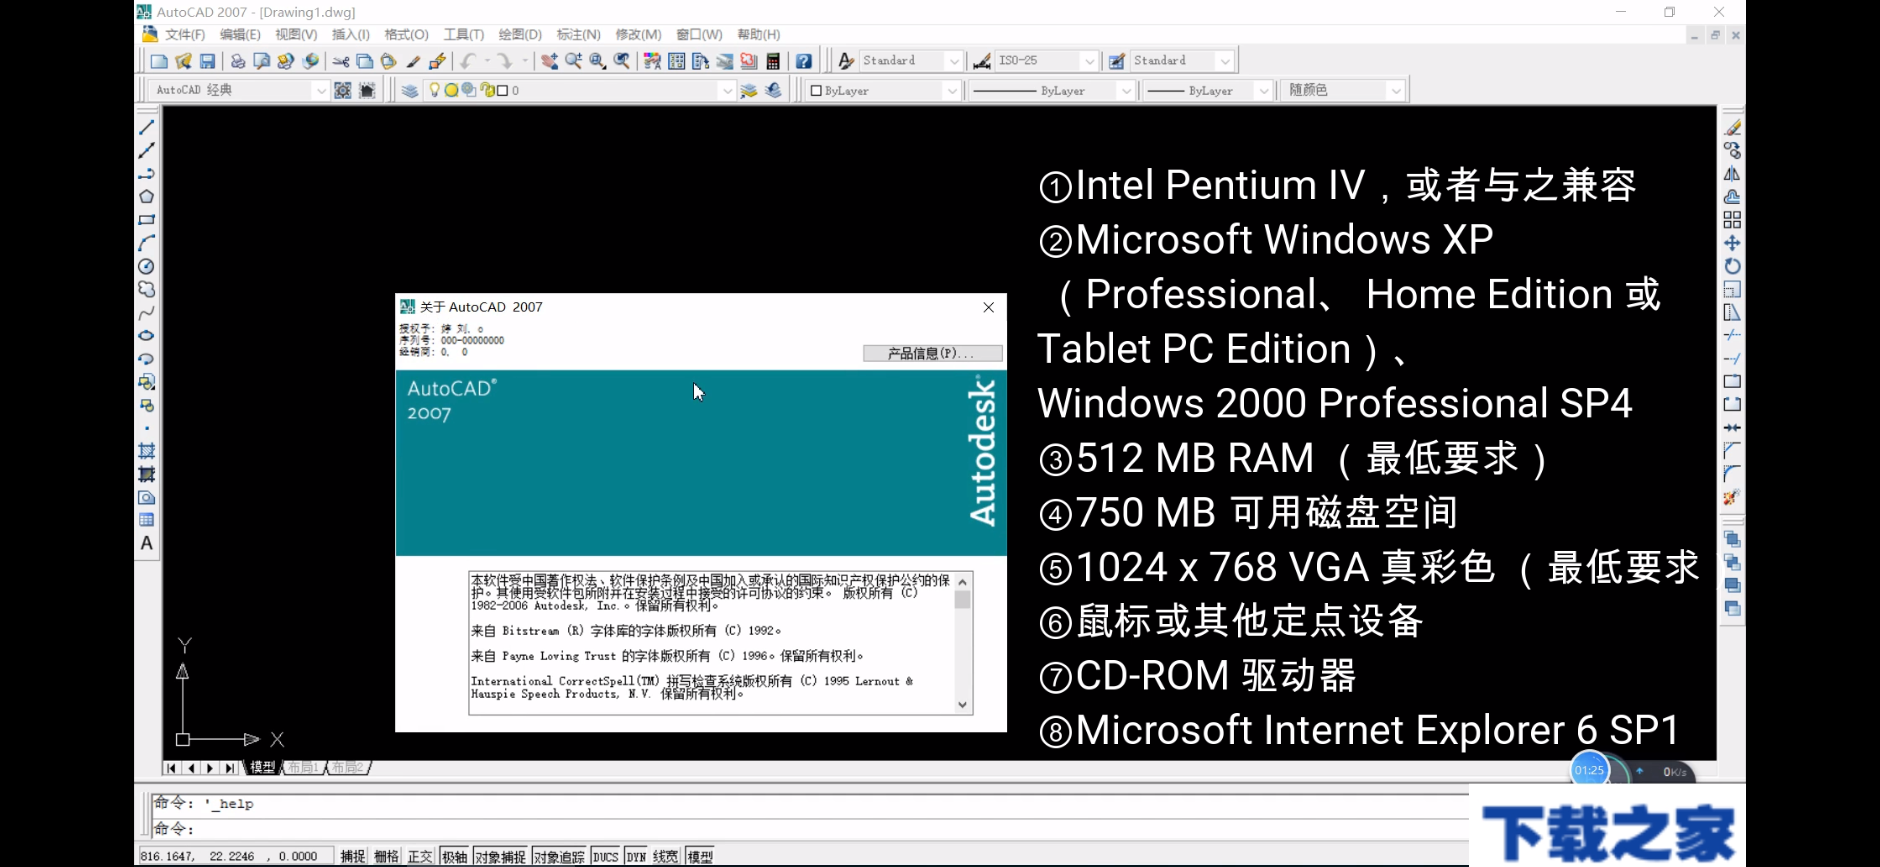Toggle DUCS in status bar

[x=606, y=856]
